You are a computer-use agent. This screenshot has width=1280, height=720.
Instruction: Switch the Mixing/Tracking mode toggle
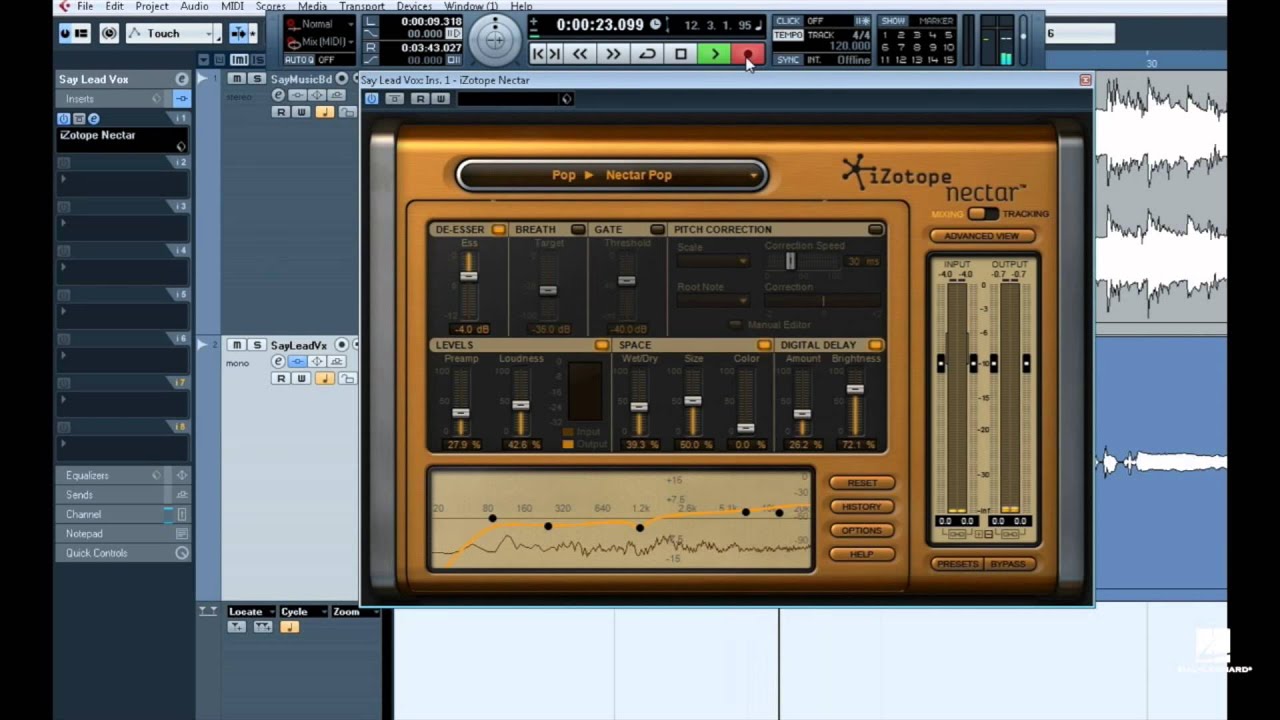983,214
